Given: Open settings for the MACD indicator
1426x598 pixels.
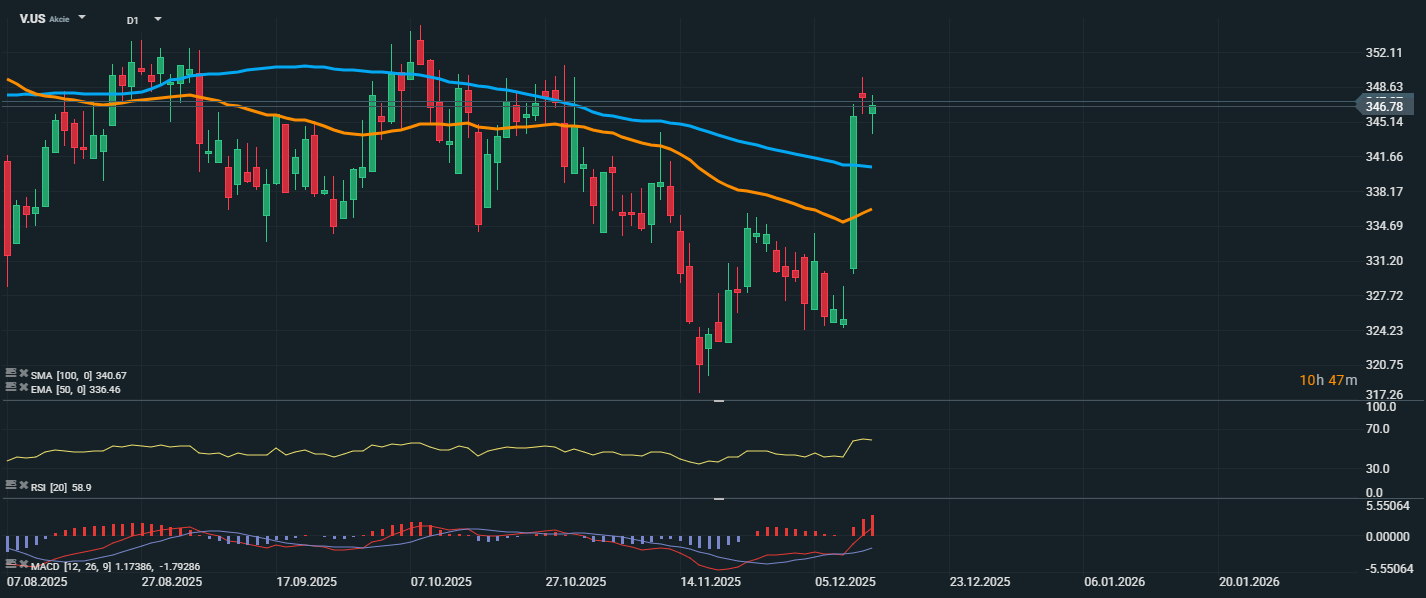Looking at the screenshot, I should point(11,565).
